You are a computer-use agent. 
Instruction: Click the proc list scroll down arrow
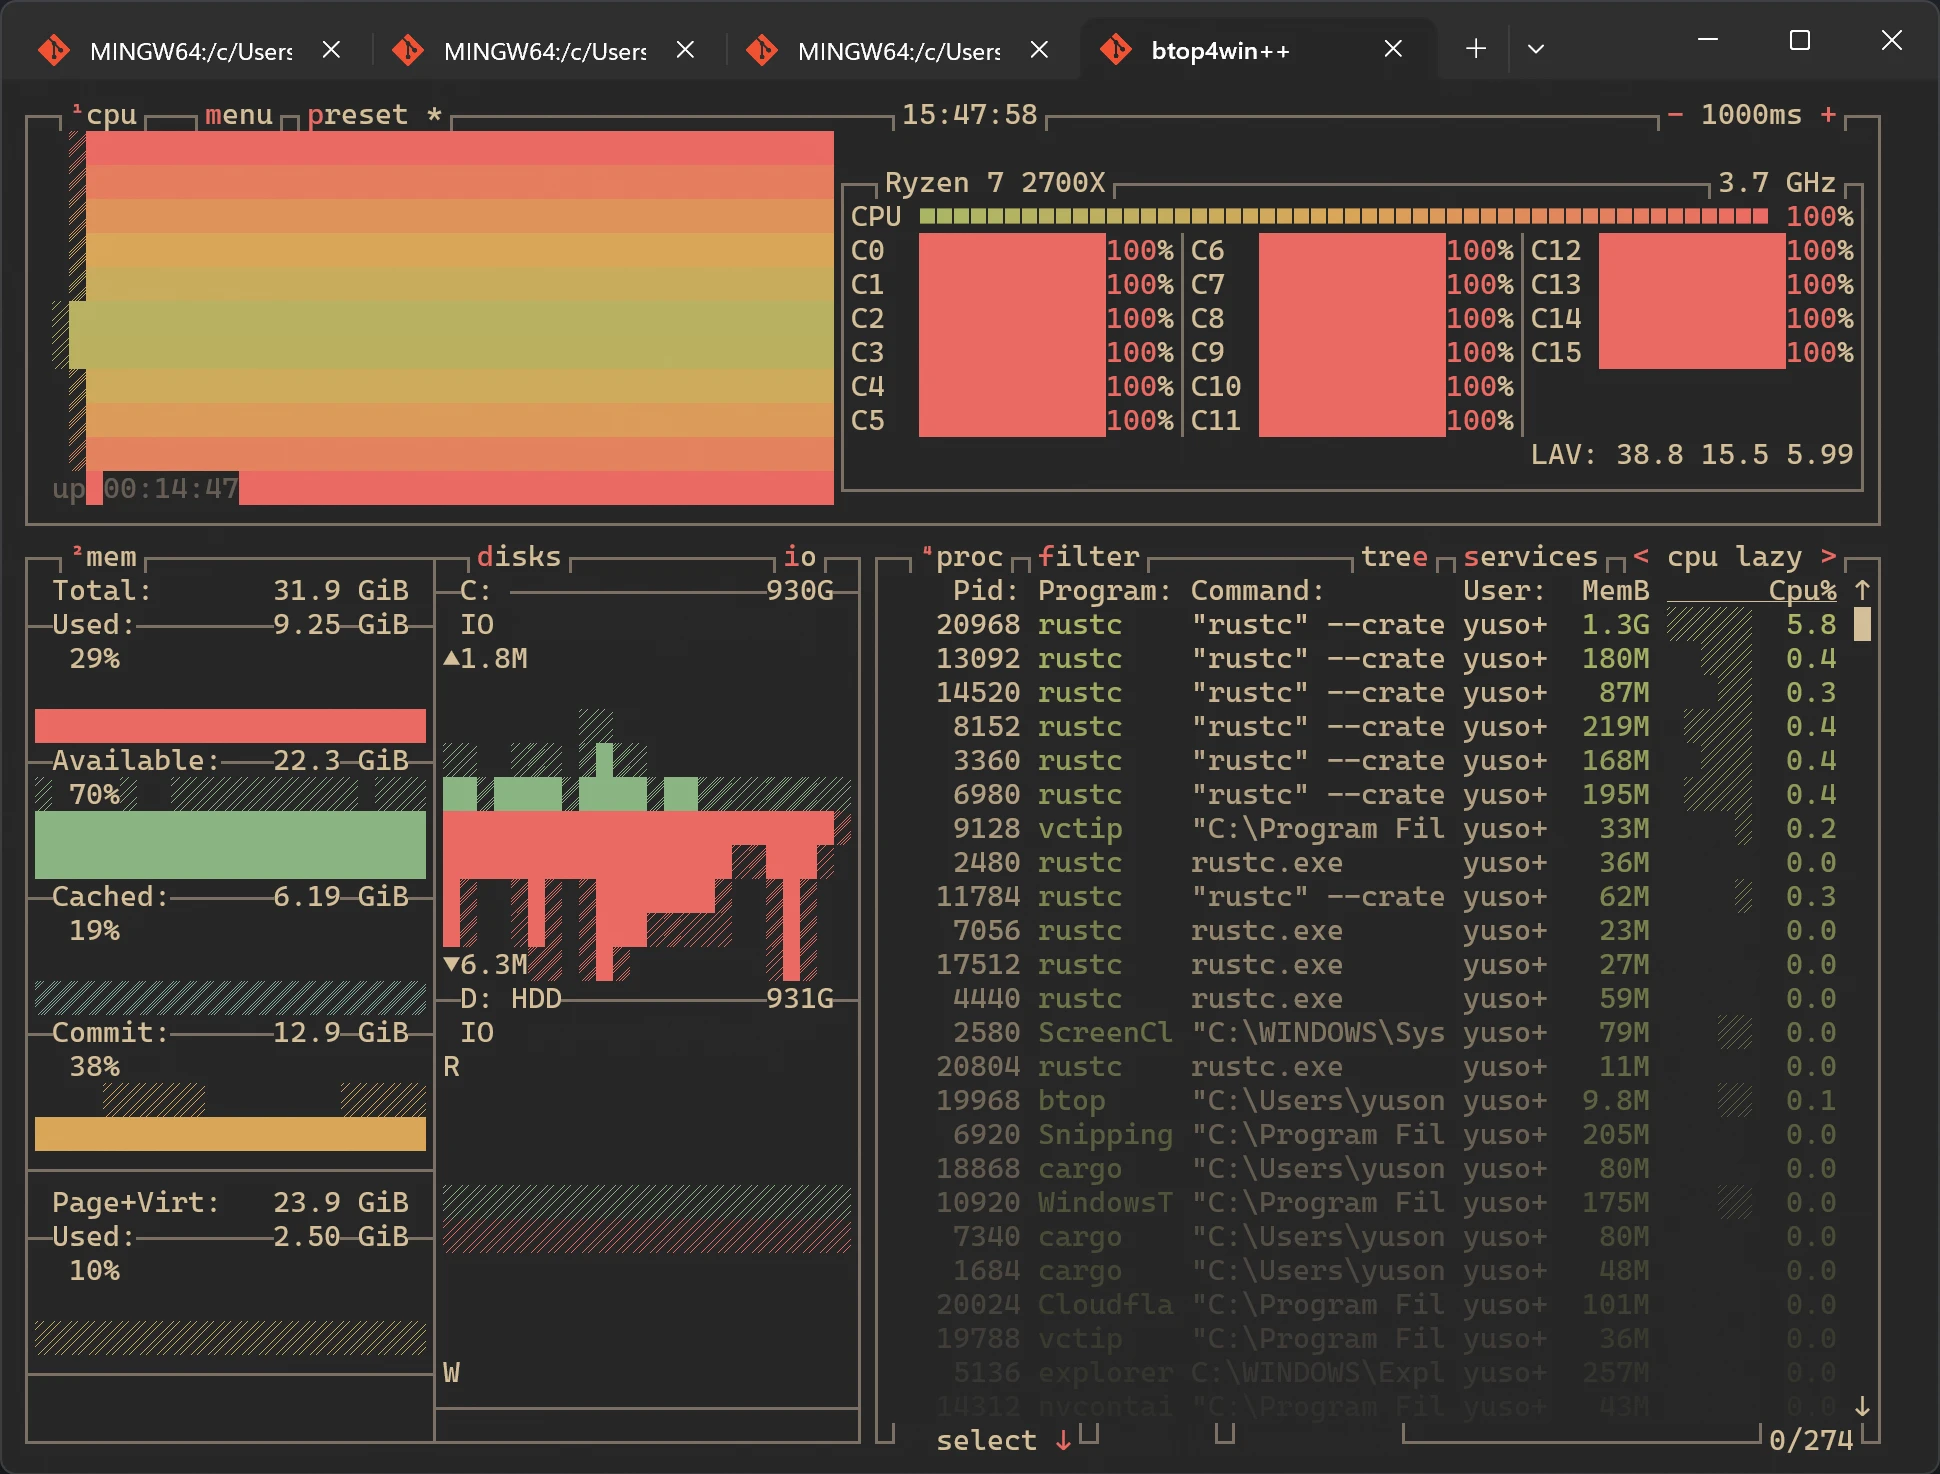coord(1862,1407)
